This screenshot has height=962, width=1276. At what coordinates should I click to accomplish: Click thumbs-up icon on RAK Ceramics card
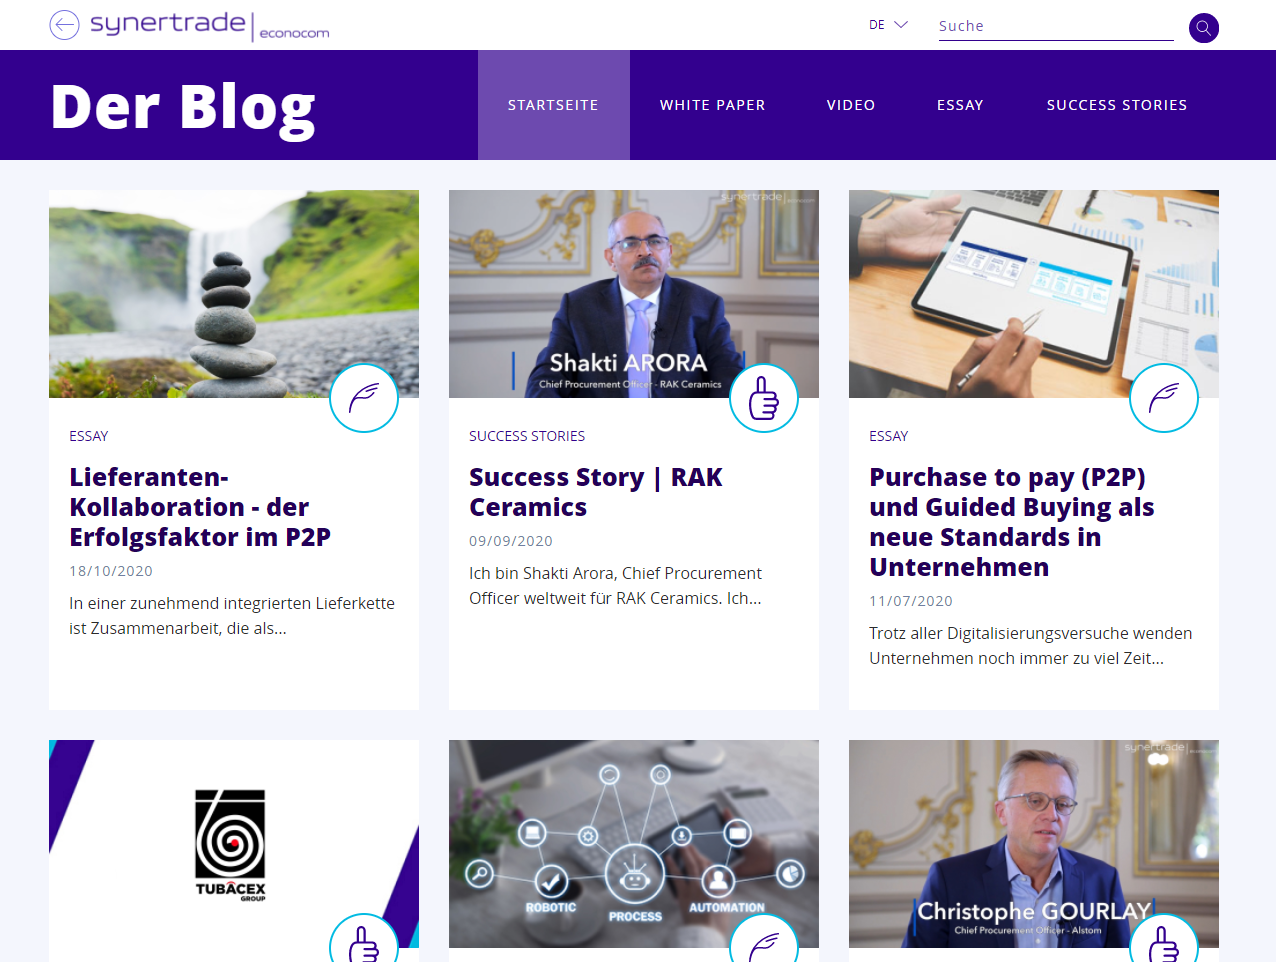(764, 398)
